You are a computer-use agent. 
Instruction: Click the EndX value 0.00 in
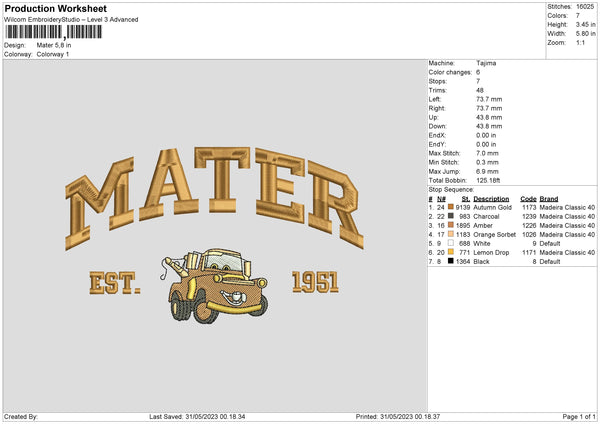[x=486, y=135]
